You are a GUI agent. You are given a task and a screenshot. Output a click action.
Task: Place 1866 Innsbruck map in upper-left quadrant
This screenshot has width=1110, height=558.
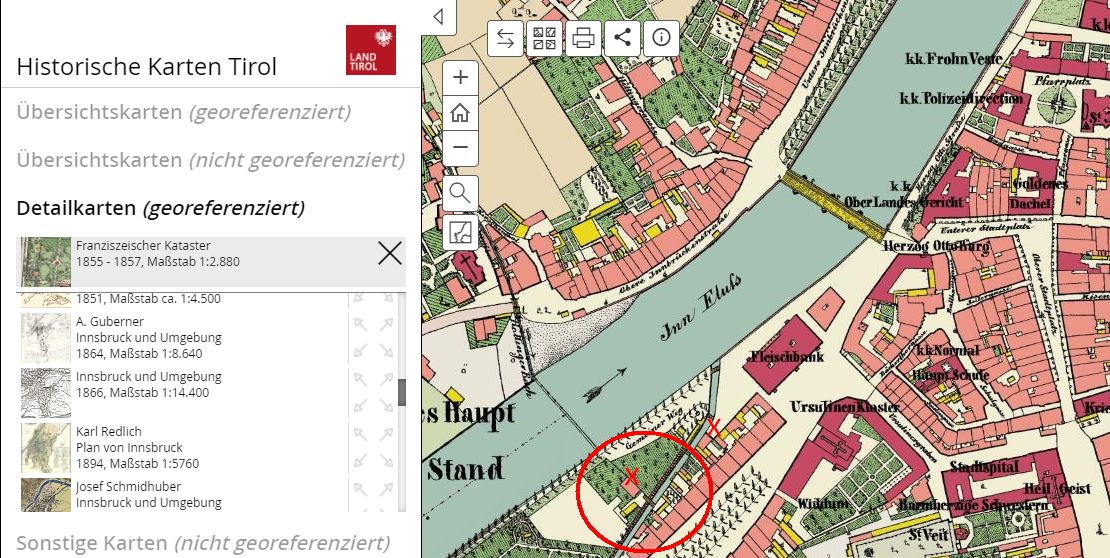362,380
